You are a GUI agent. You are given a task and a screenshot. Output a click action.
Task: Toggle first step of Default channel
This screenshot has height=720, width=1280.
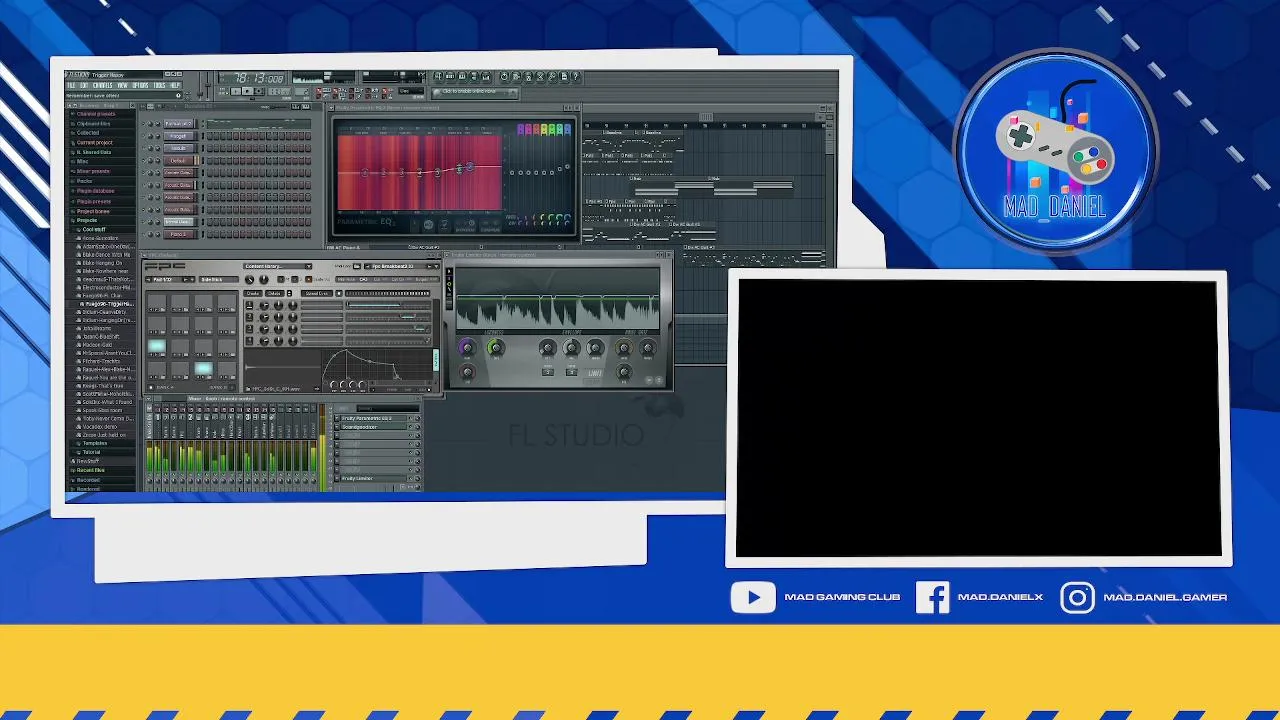(x=210, y=161)
